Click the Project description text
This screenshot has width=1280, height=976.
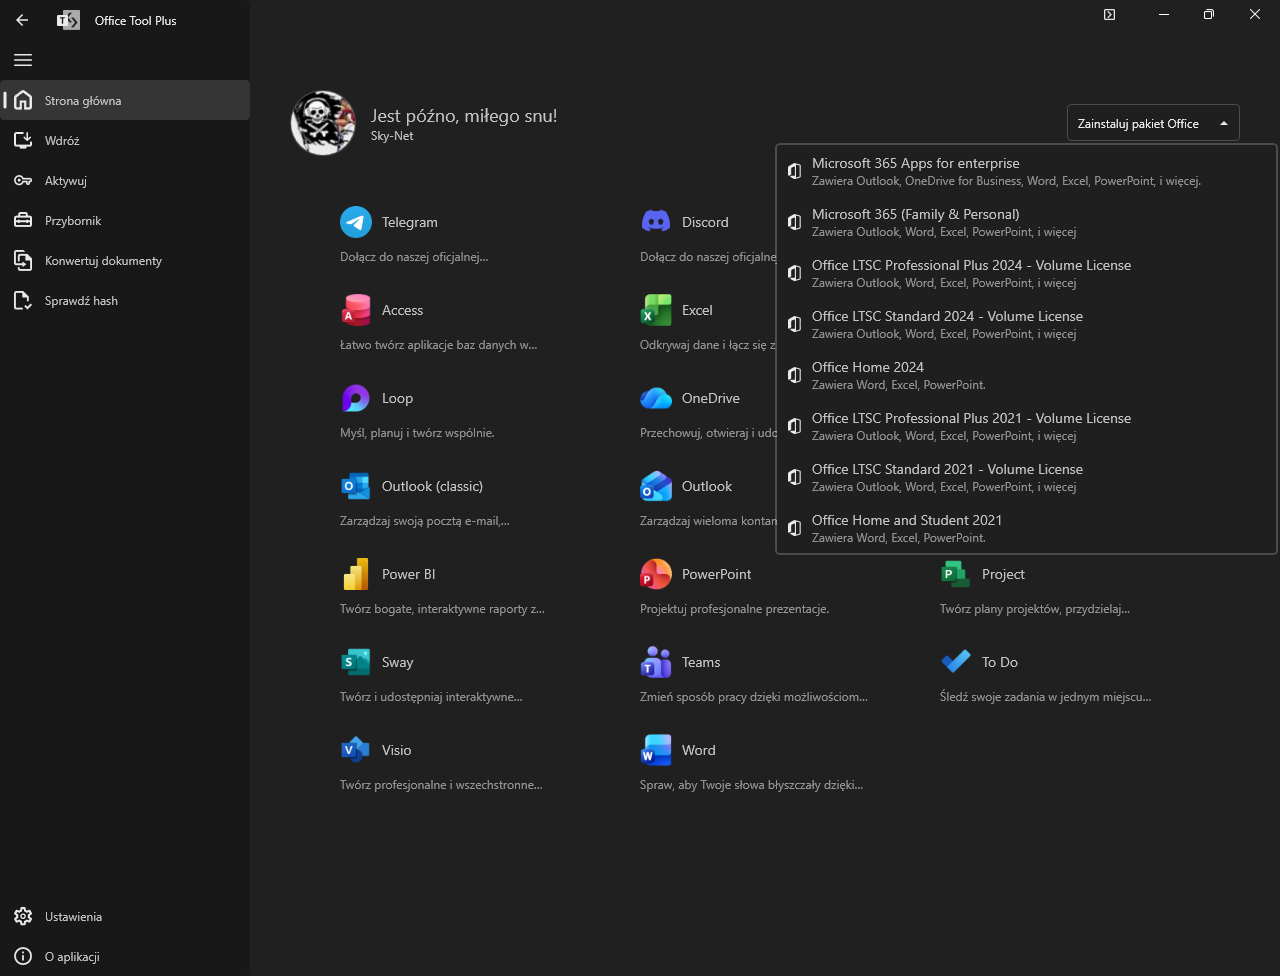(x=1034, y=609)
